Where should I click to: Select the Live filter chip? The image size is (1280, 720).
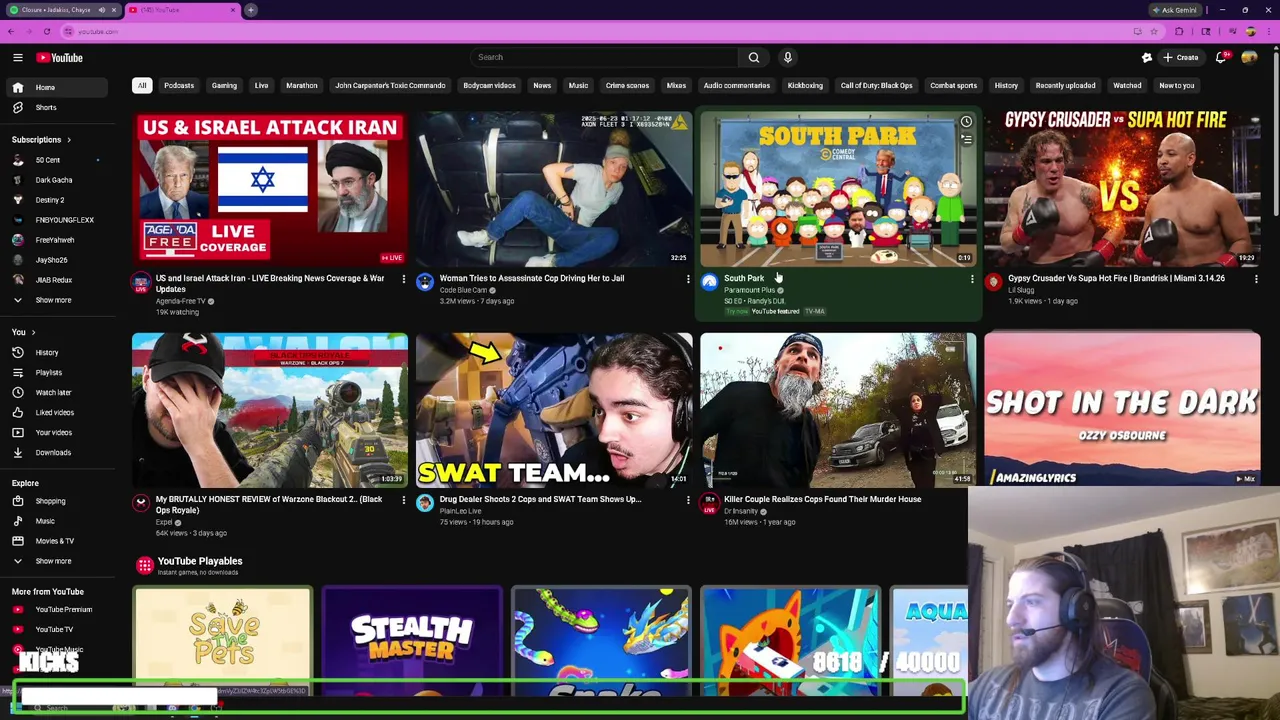pos(261,85)
